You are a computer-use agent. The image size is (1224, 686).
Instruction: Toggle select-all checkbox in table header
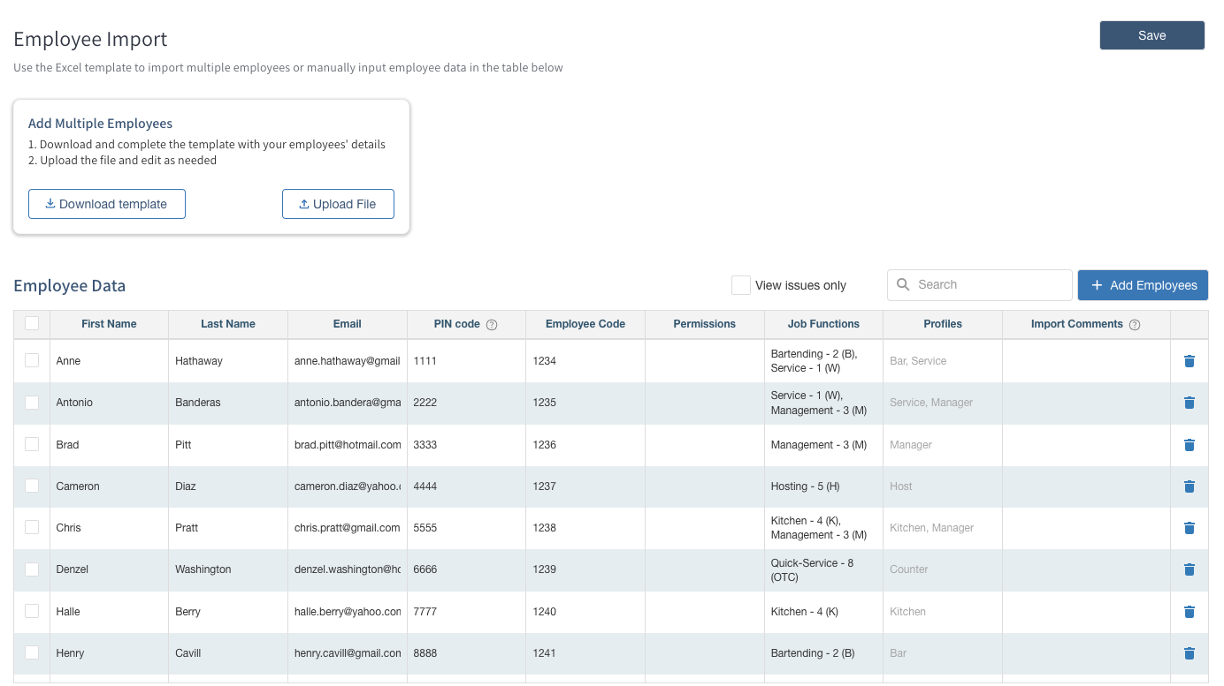coord(32,324)
